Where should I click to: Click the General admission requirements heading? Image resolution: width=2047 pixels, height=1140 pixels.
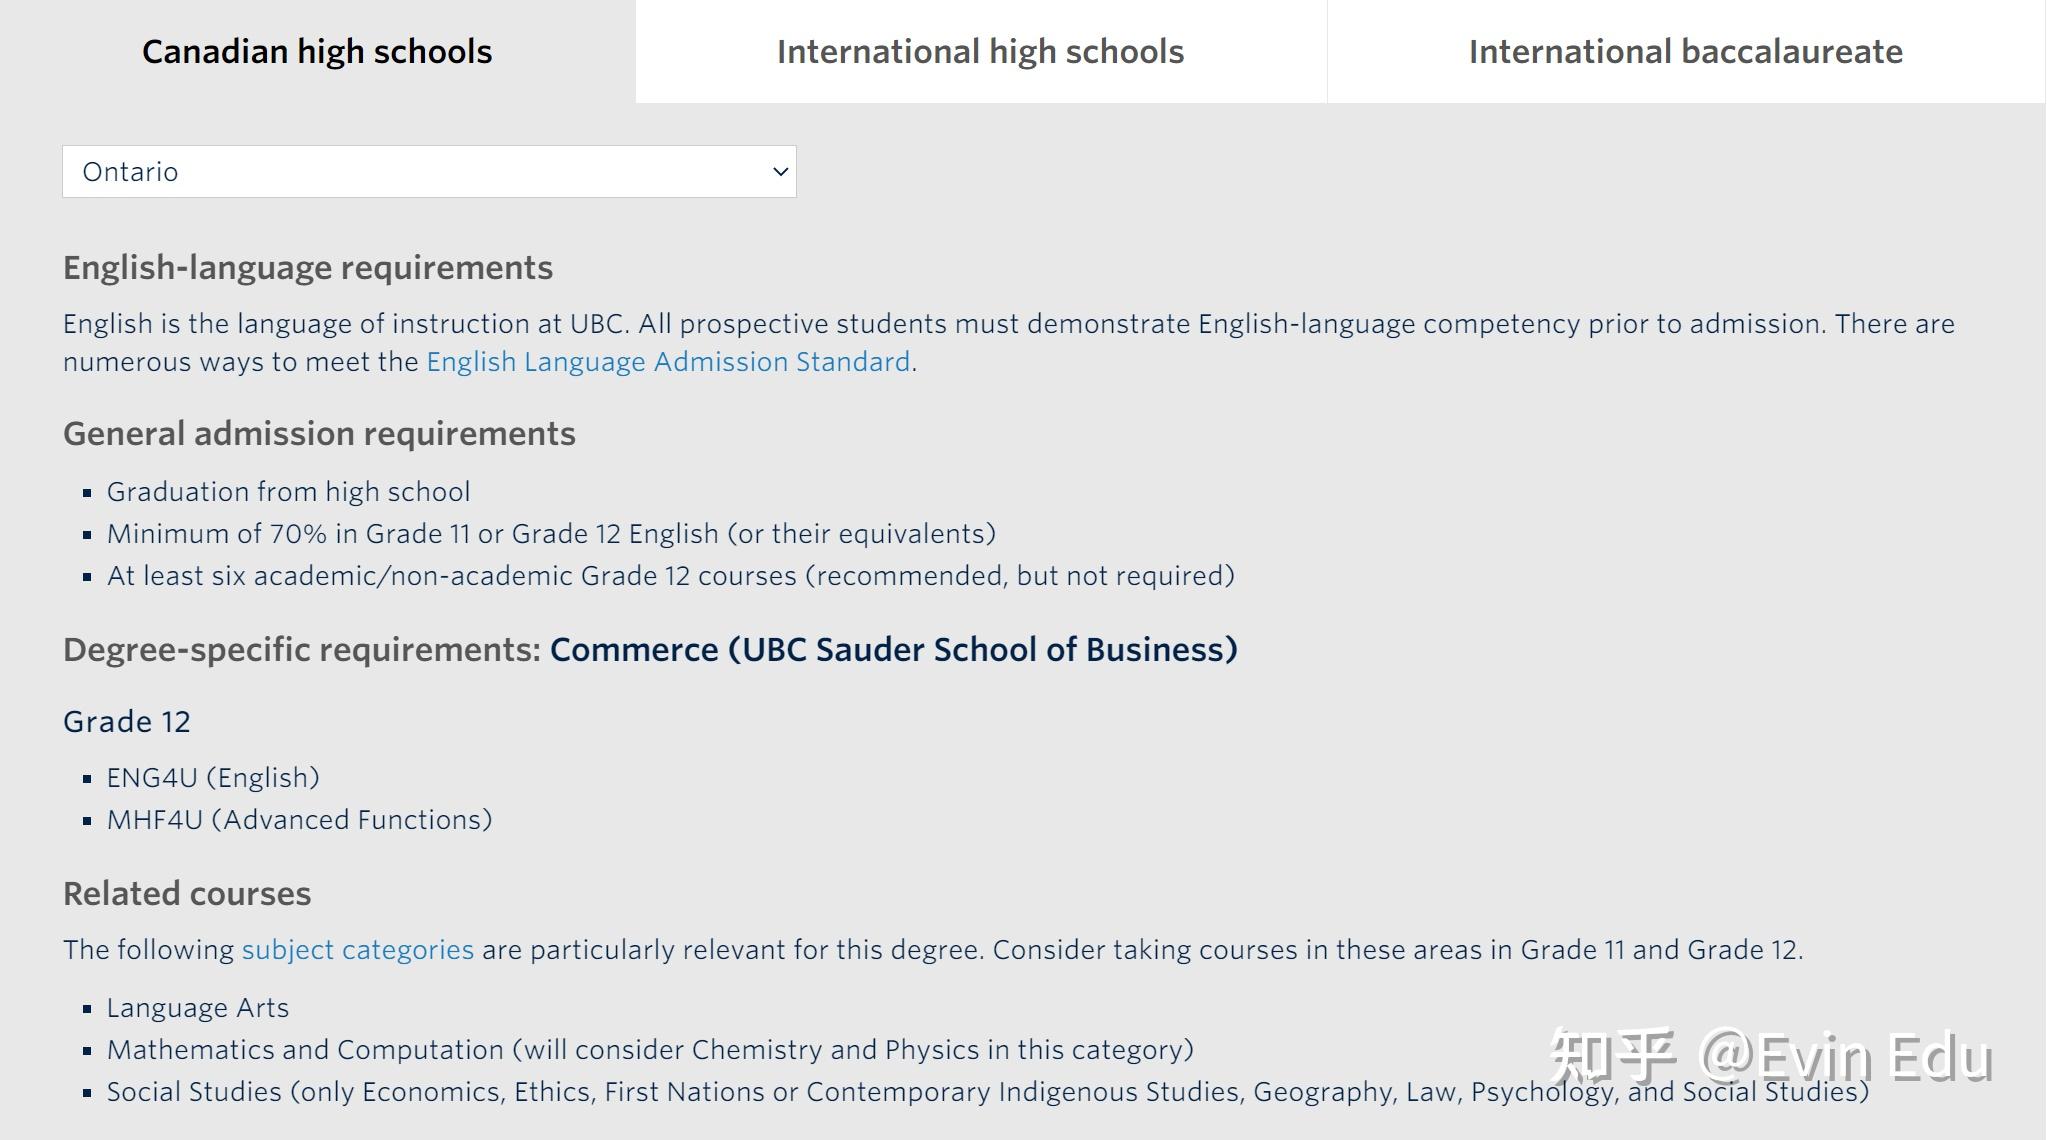[x=319, y=434]
